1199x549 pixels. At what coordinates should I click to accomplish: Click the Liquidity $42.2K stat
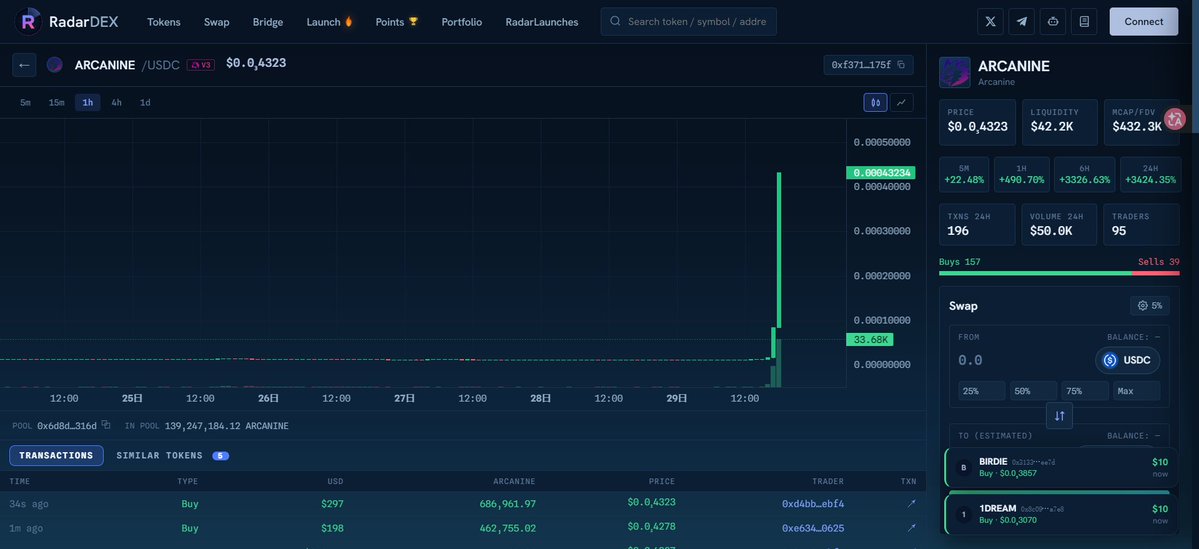[1059, 122]
